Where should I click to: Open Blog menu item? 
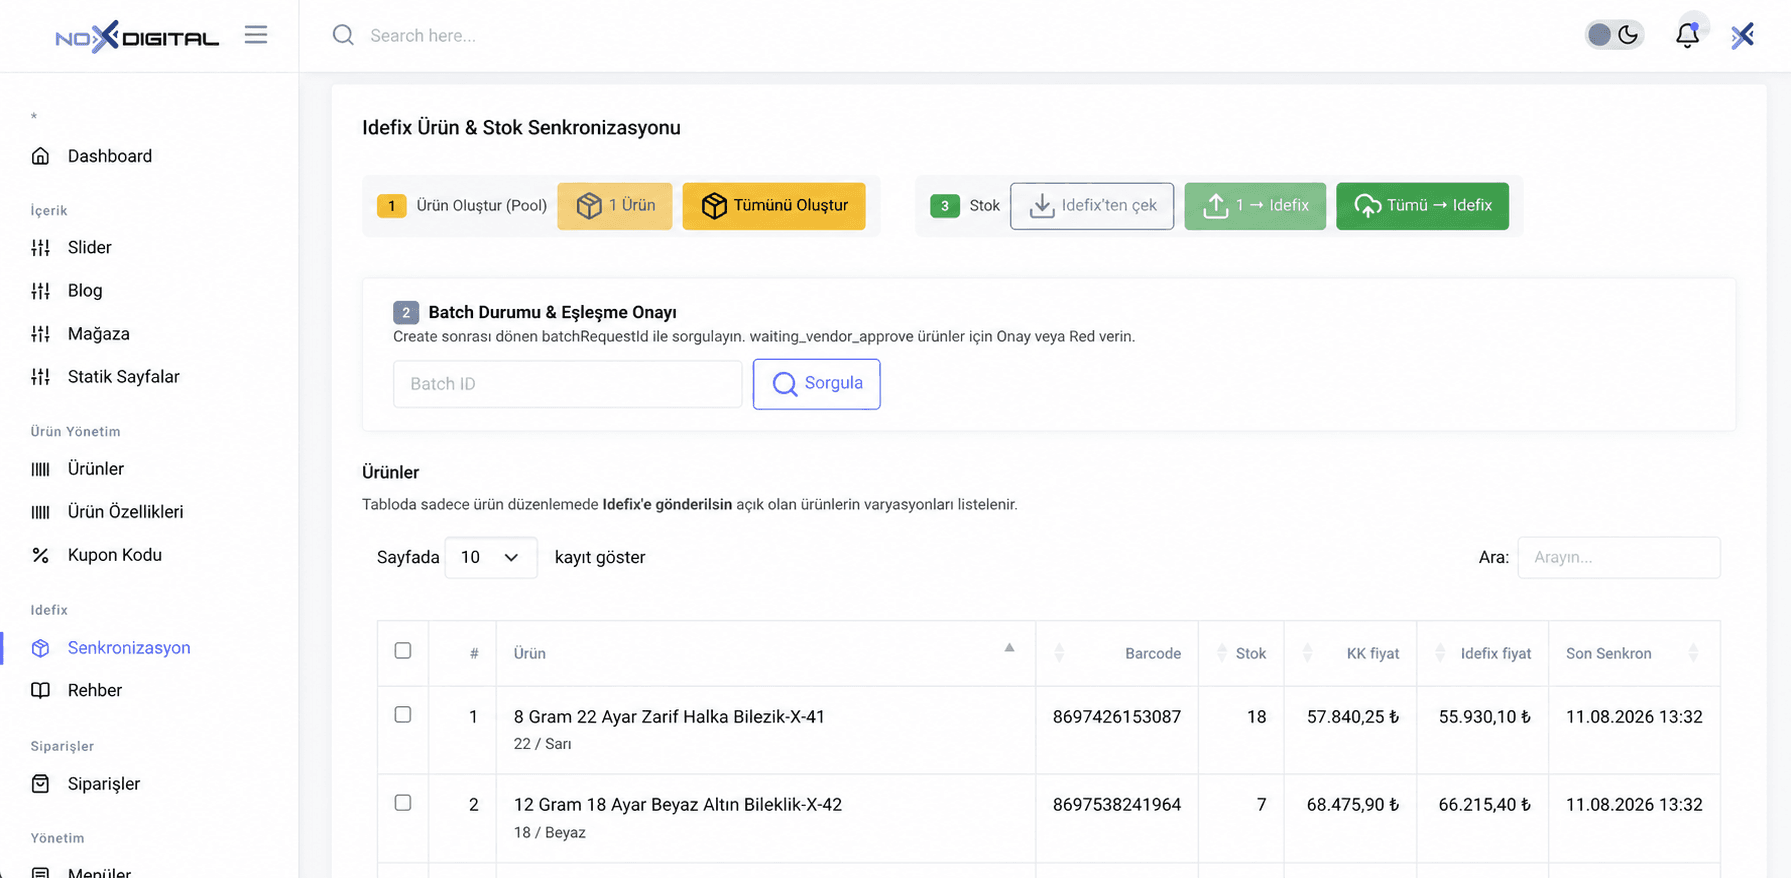point(85,290)
